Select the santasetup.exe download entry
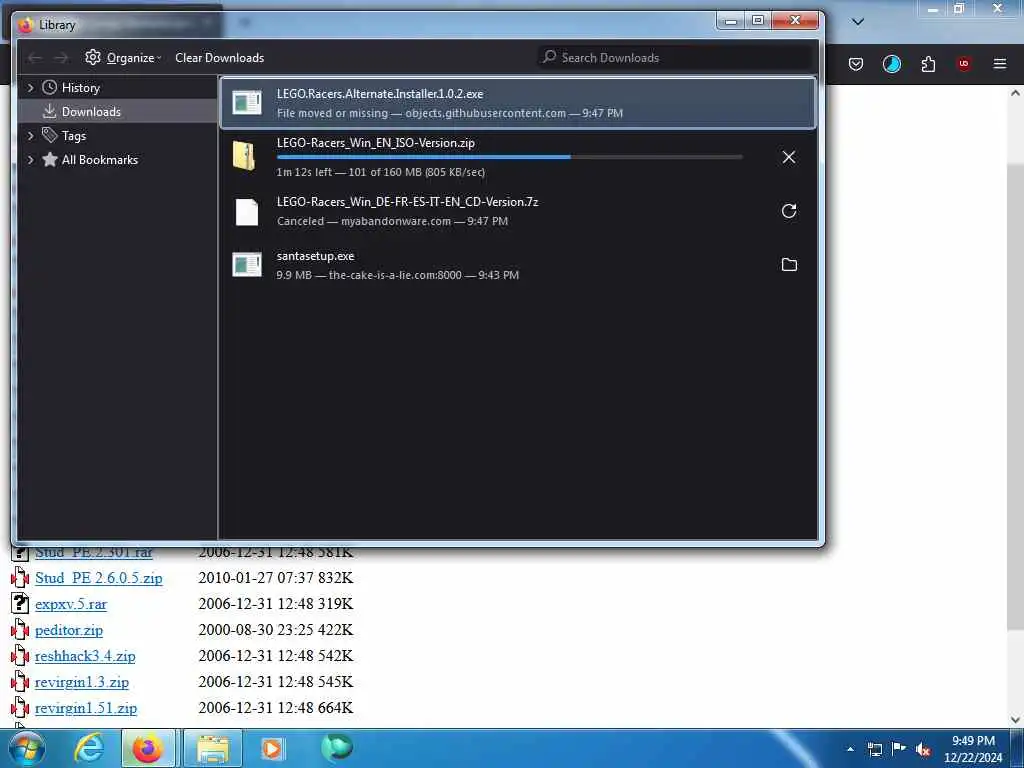 coord(518,265)
